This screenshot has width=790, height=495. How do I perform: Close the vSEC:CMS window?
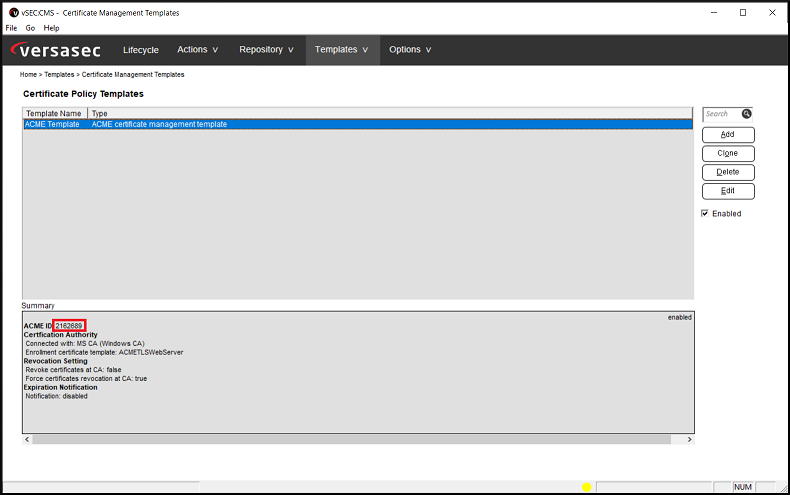[772, 13]
